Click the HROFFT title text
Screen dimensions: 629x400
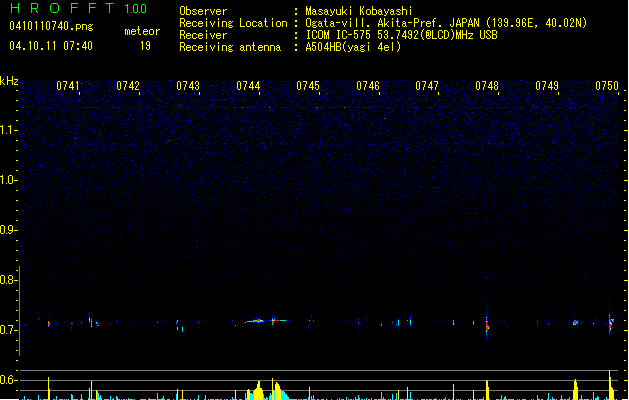point(62,8)
